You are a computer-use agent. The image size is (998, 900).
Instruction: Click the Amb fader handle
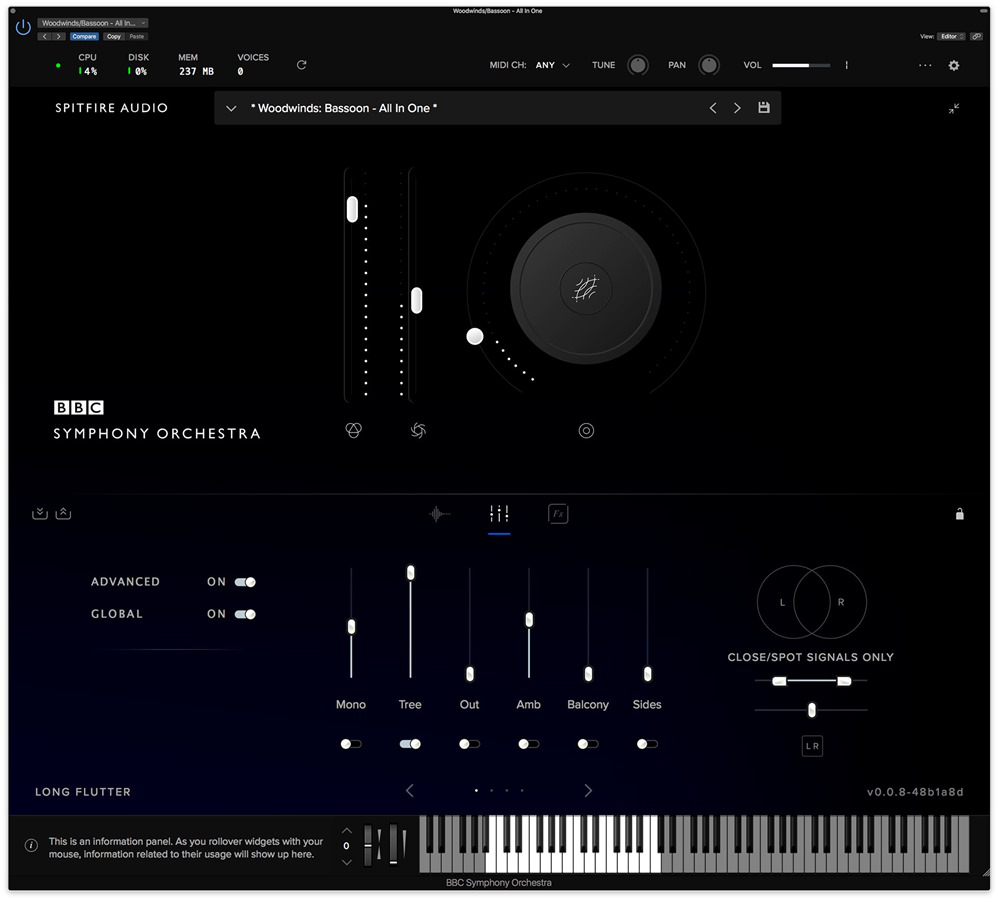[x=529, y=619]
